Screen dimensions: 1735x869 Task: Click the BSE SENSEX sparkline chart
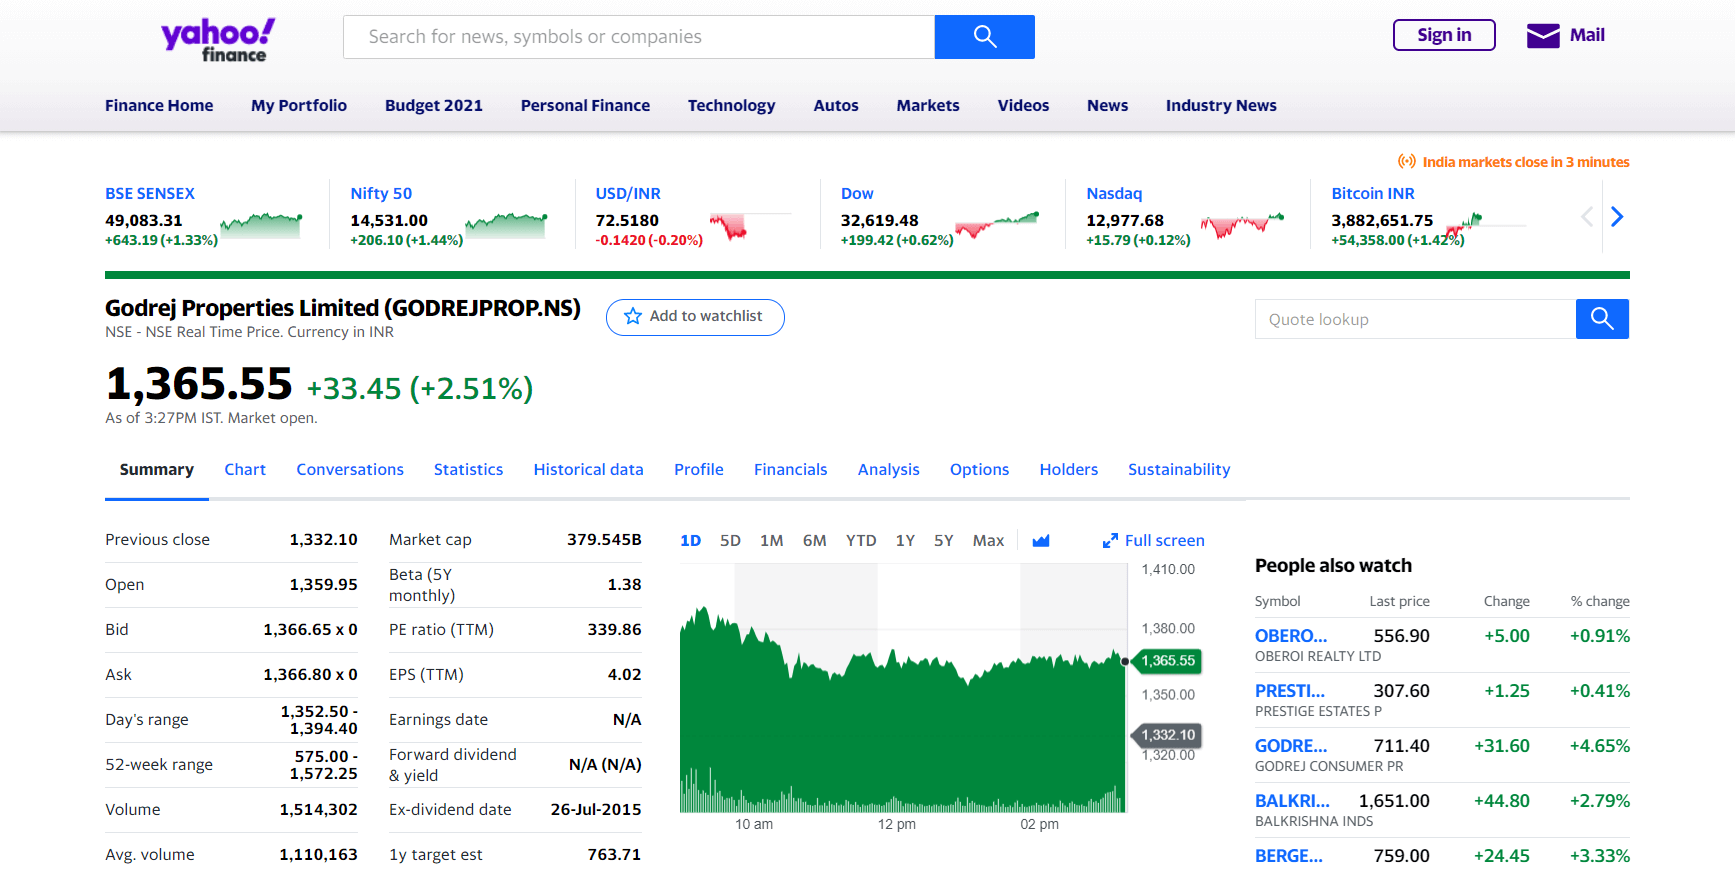pos(261,225)
